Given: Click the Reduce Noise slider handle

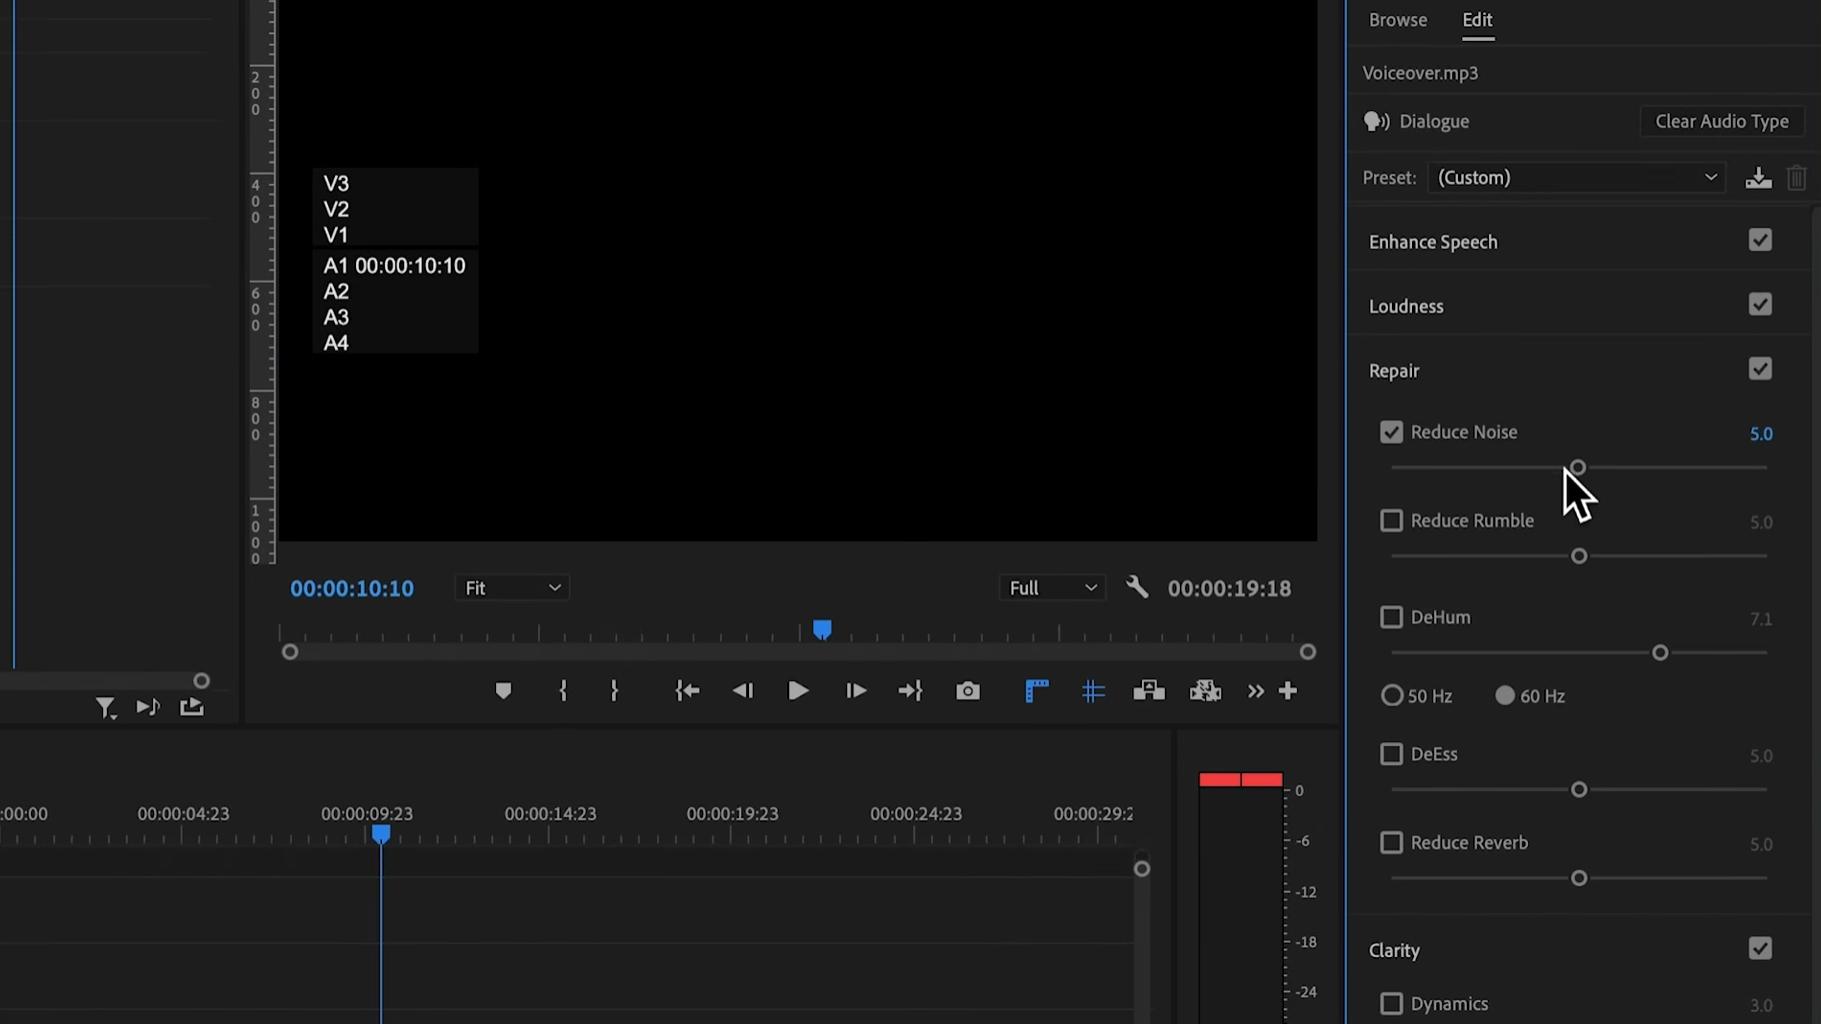Looking at the screenshot, I should tap(1578, 467).
